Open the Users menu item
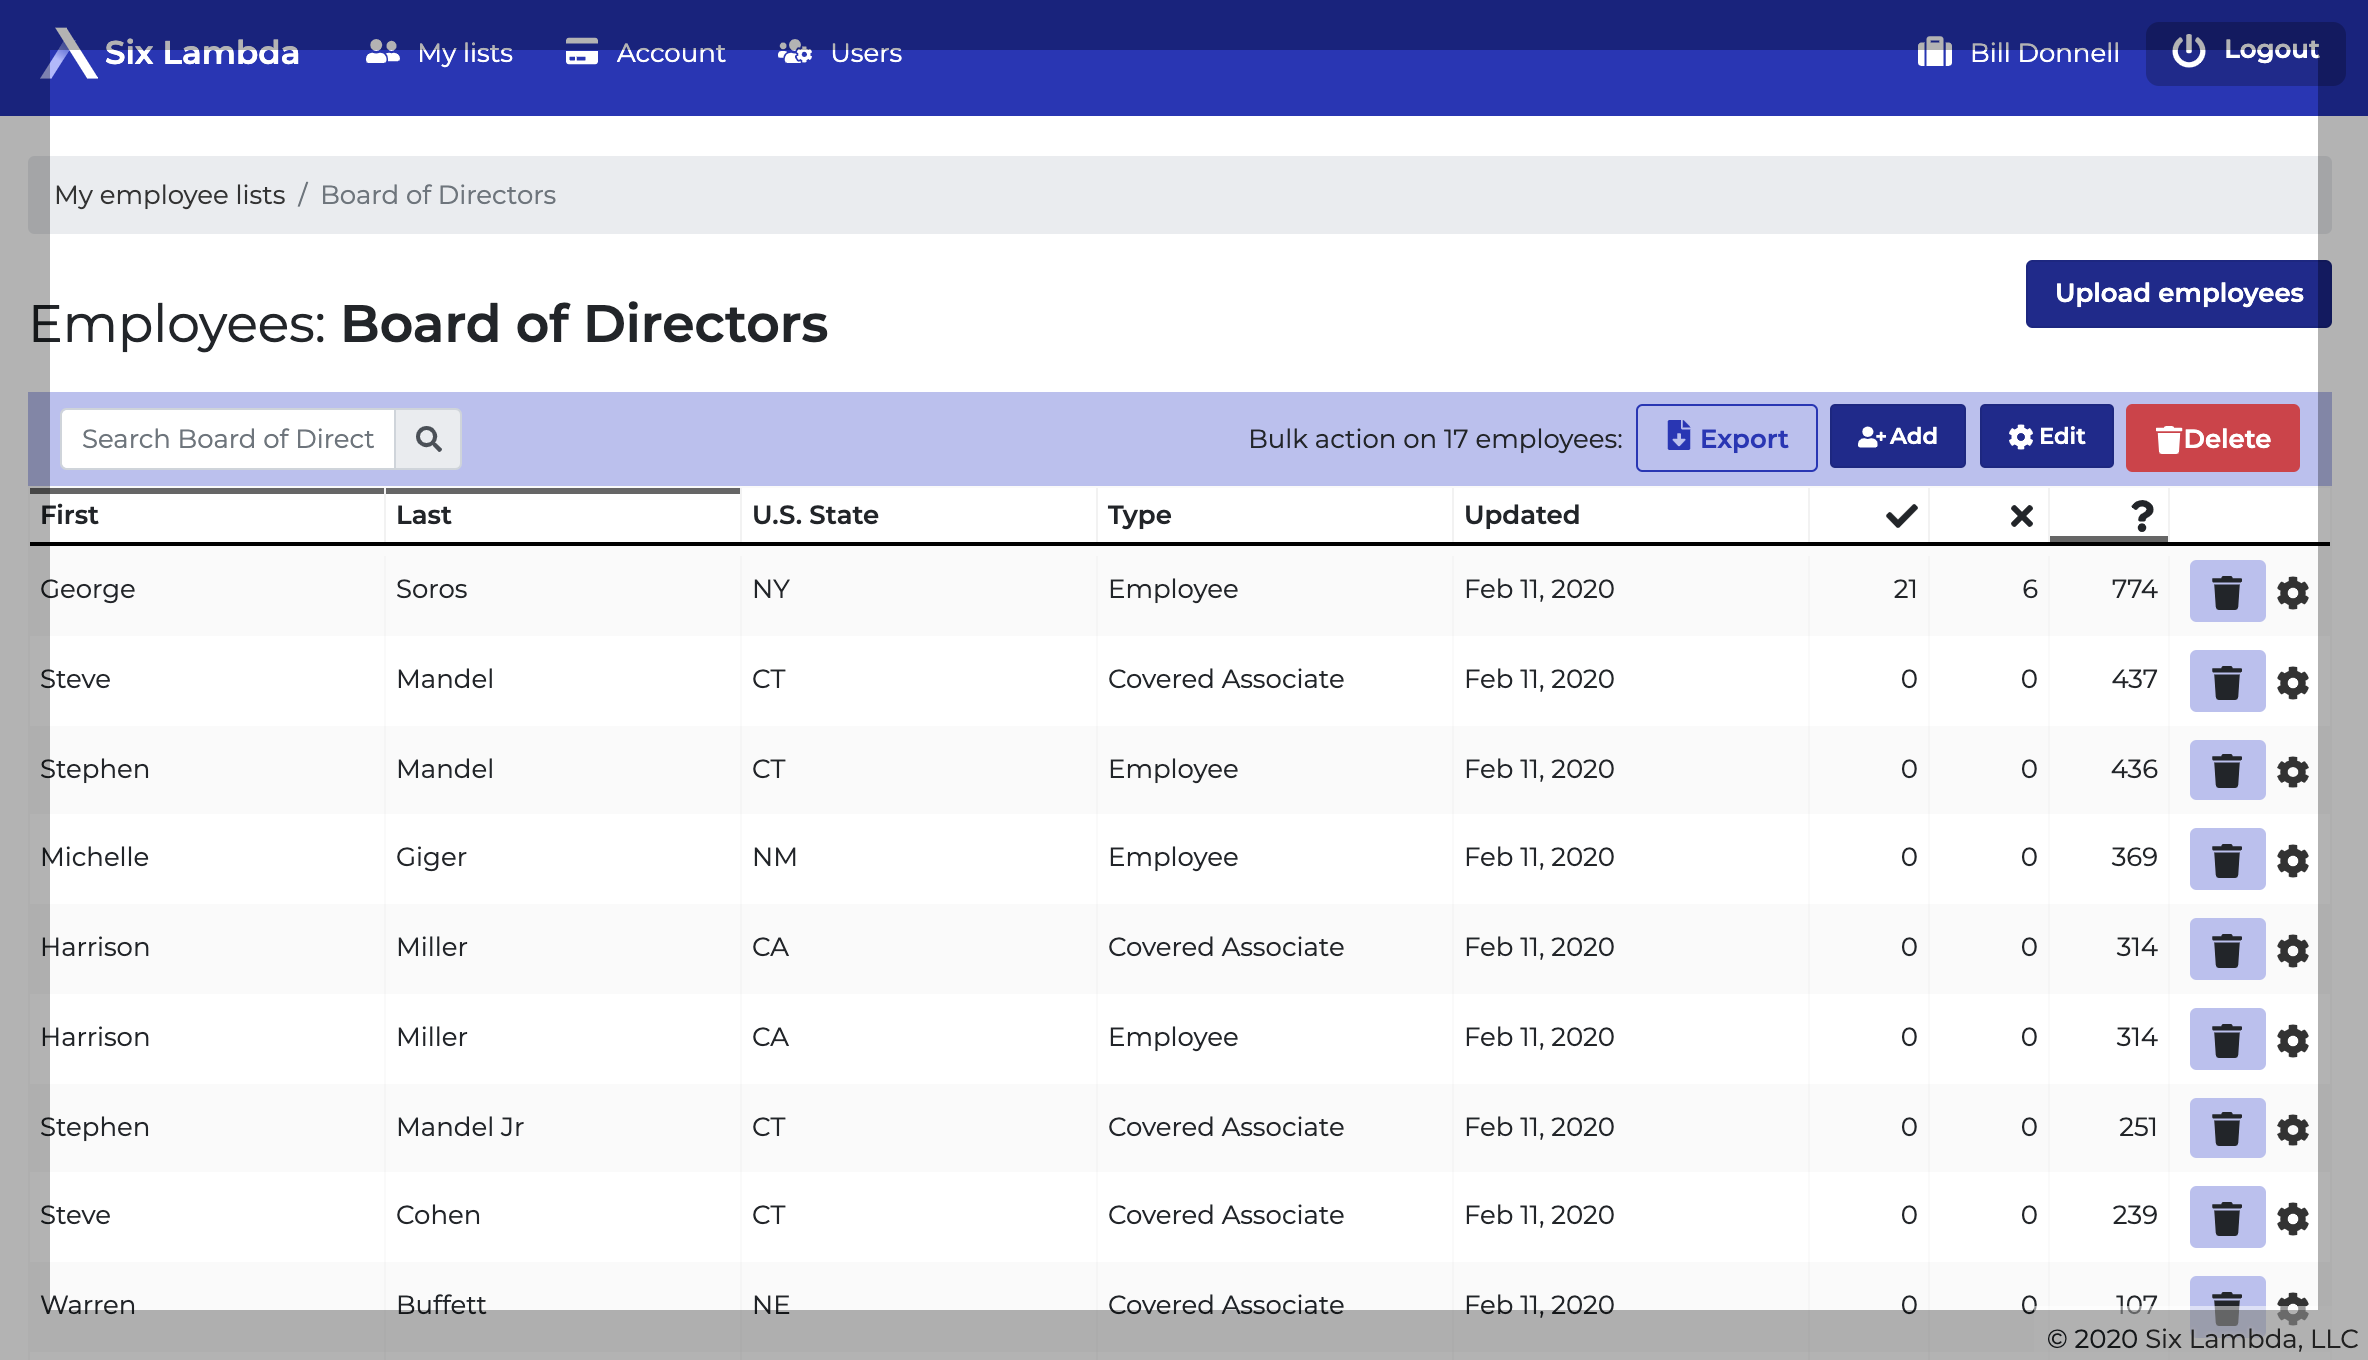Viewport: 2368px width, 1360px height. (840, 52)
